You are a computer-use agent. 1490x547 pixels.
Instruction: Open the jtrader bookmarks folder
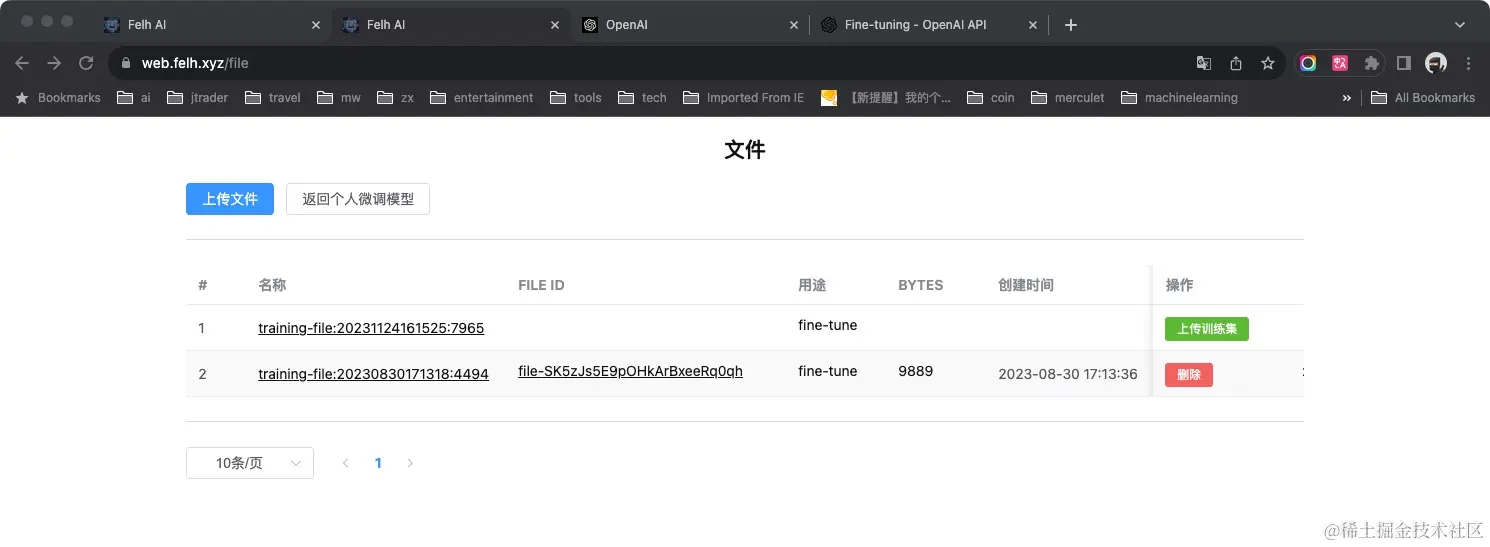coord(199,98)
